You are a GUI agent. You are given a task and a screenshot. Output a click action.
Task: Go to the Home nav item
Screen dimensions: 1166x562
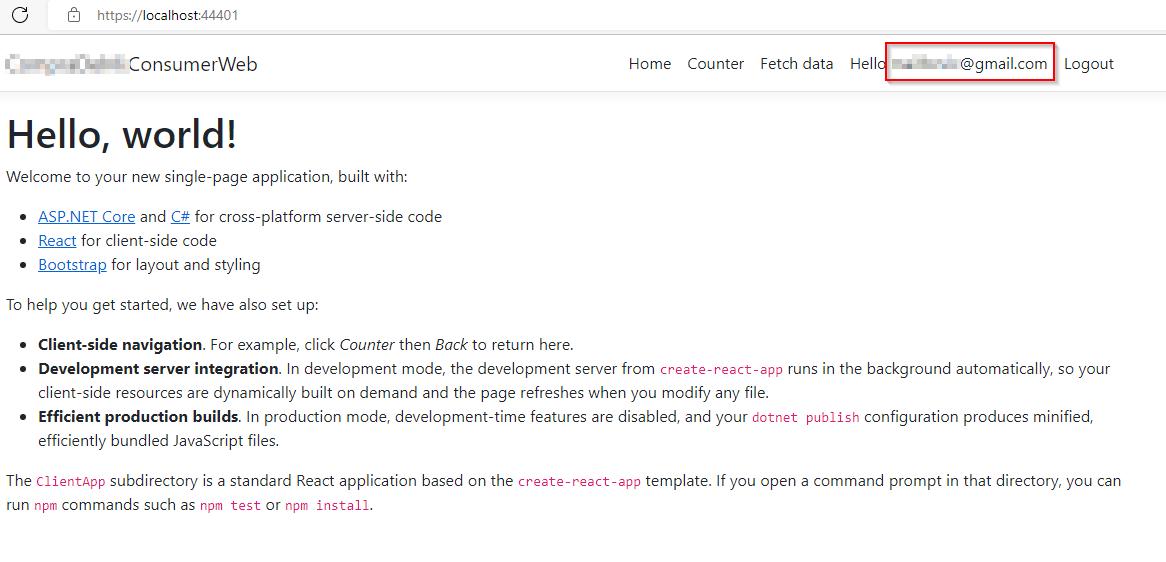tap(649, 64)
